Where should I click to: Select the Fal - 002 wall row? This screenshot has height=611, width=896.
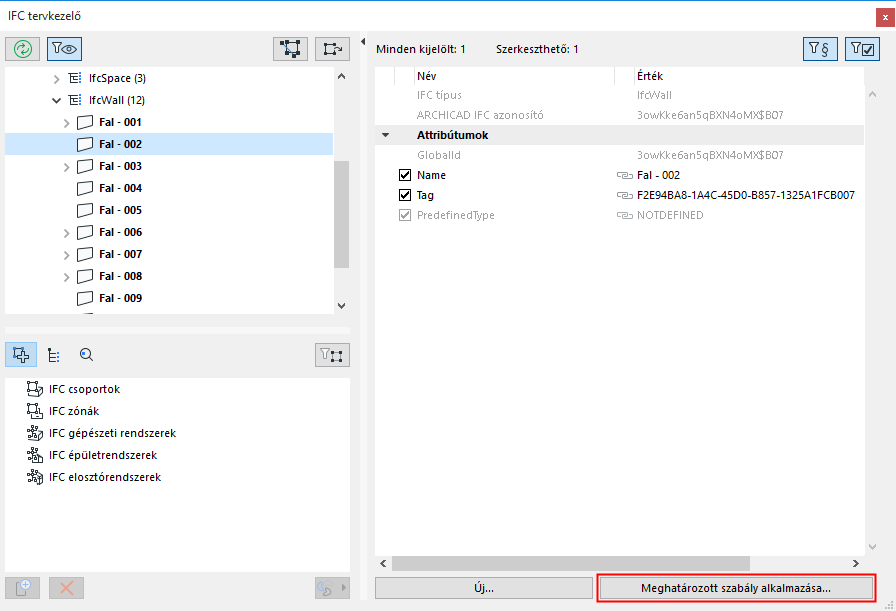pyautogui.click(x=169, y=144)
